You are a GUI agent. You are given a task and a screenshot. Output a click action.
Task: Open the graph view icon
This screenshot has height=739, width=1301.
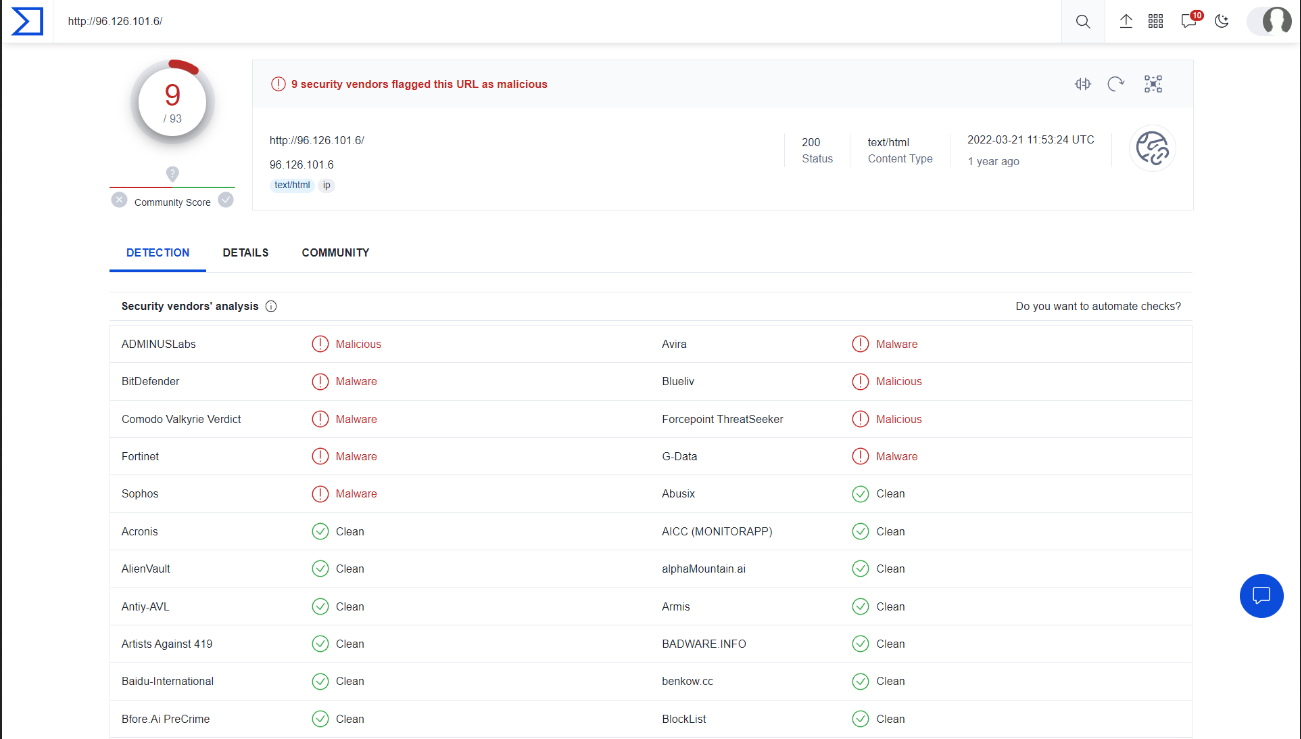pos(1153,84)
